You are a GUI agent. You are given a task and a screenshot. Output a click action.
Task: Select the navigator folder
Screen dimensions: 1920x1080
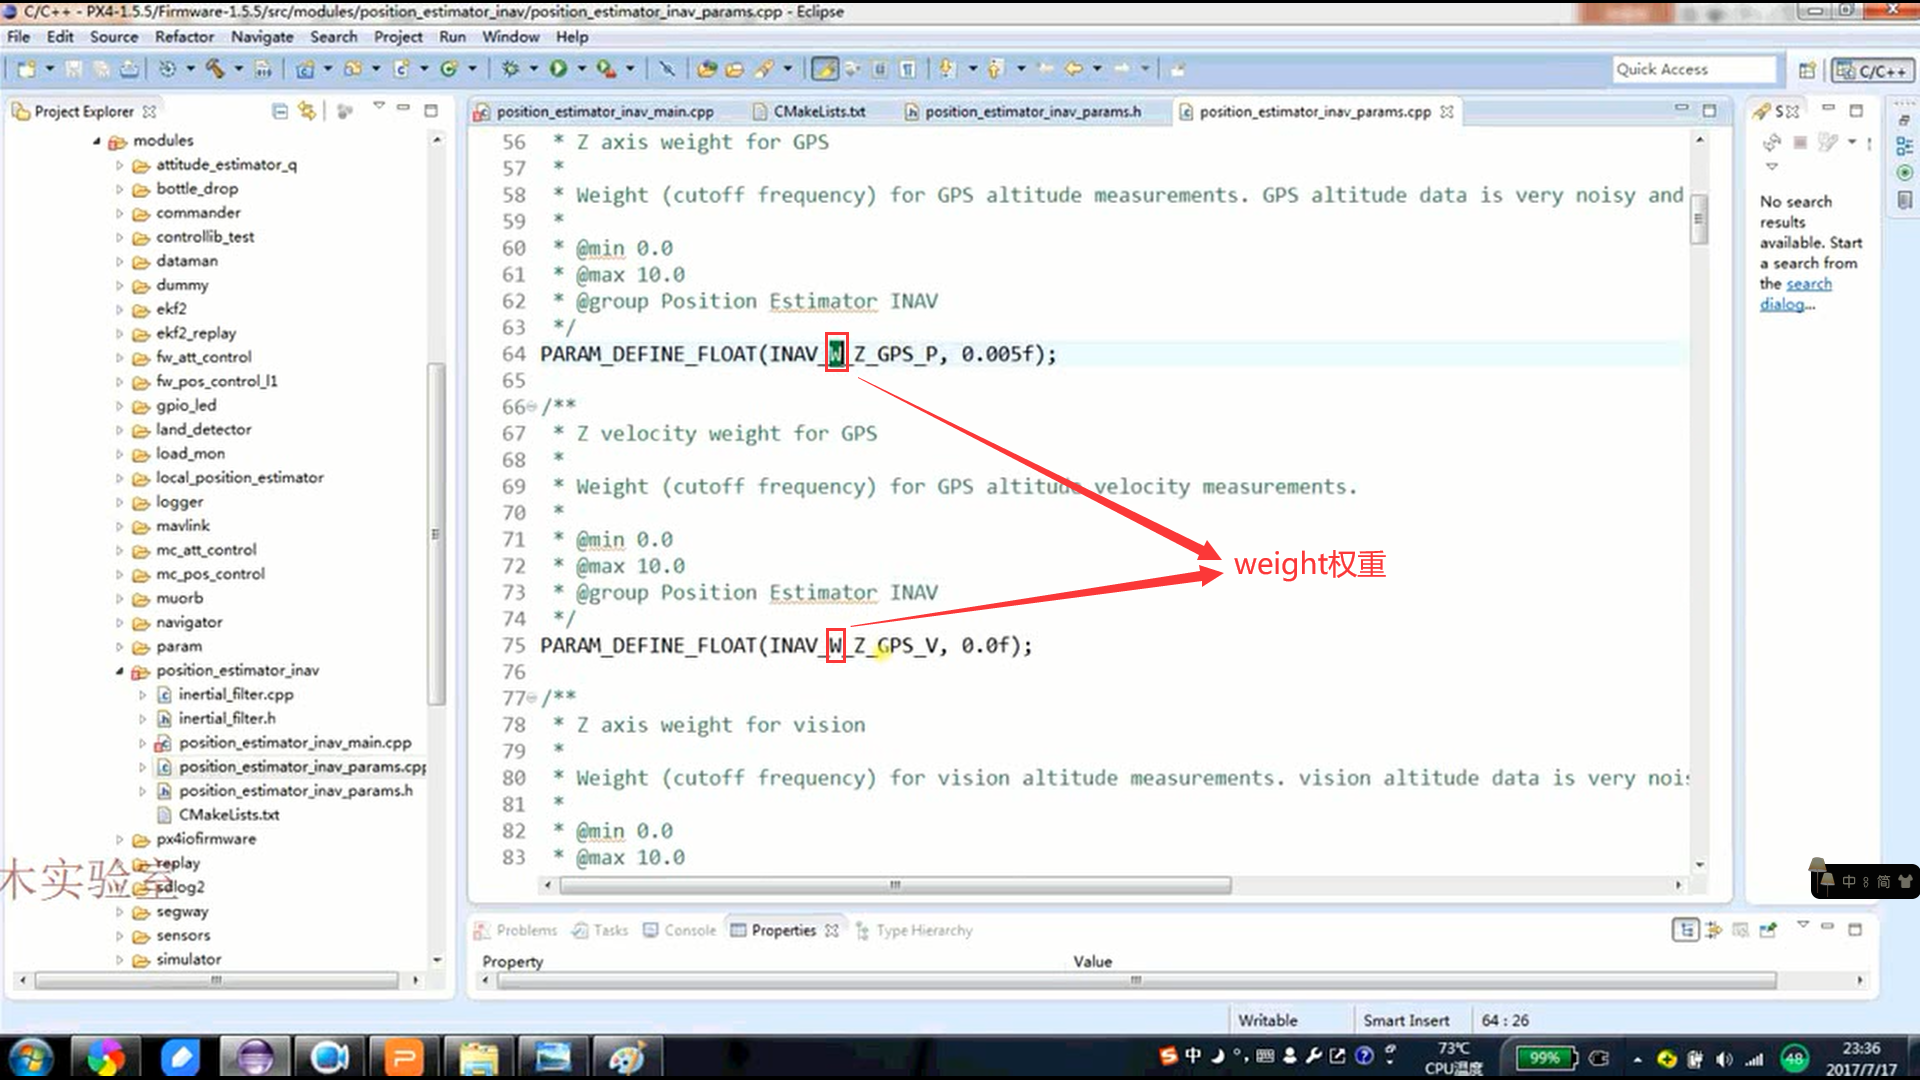click(189, 622)
